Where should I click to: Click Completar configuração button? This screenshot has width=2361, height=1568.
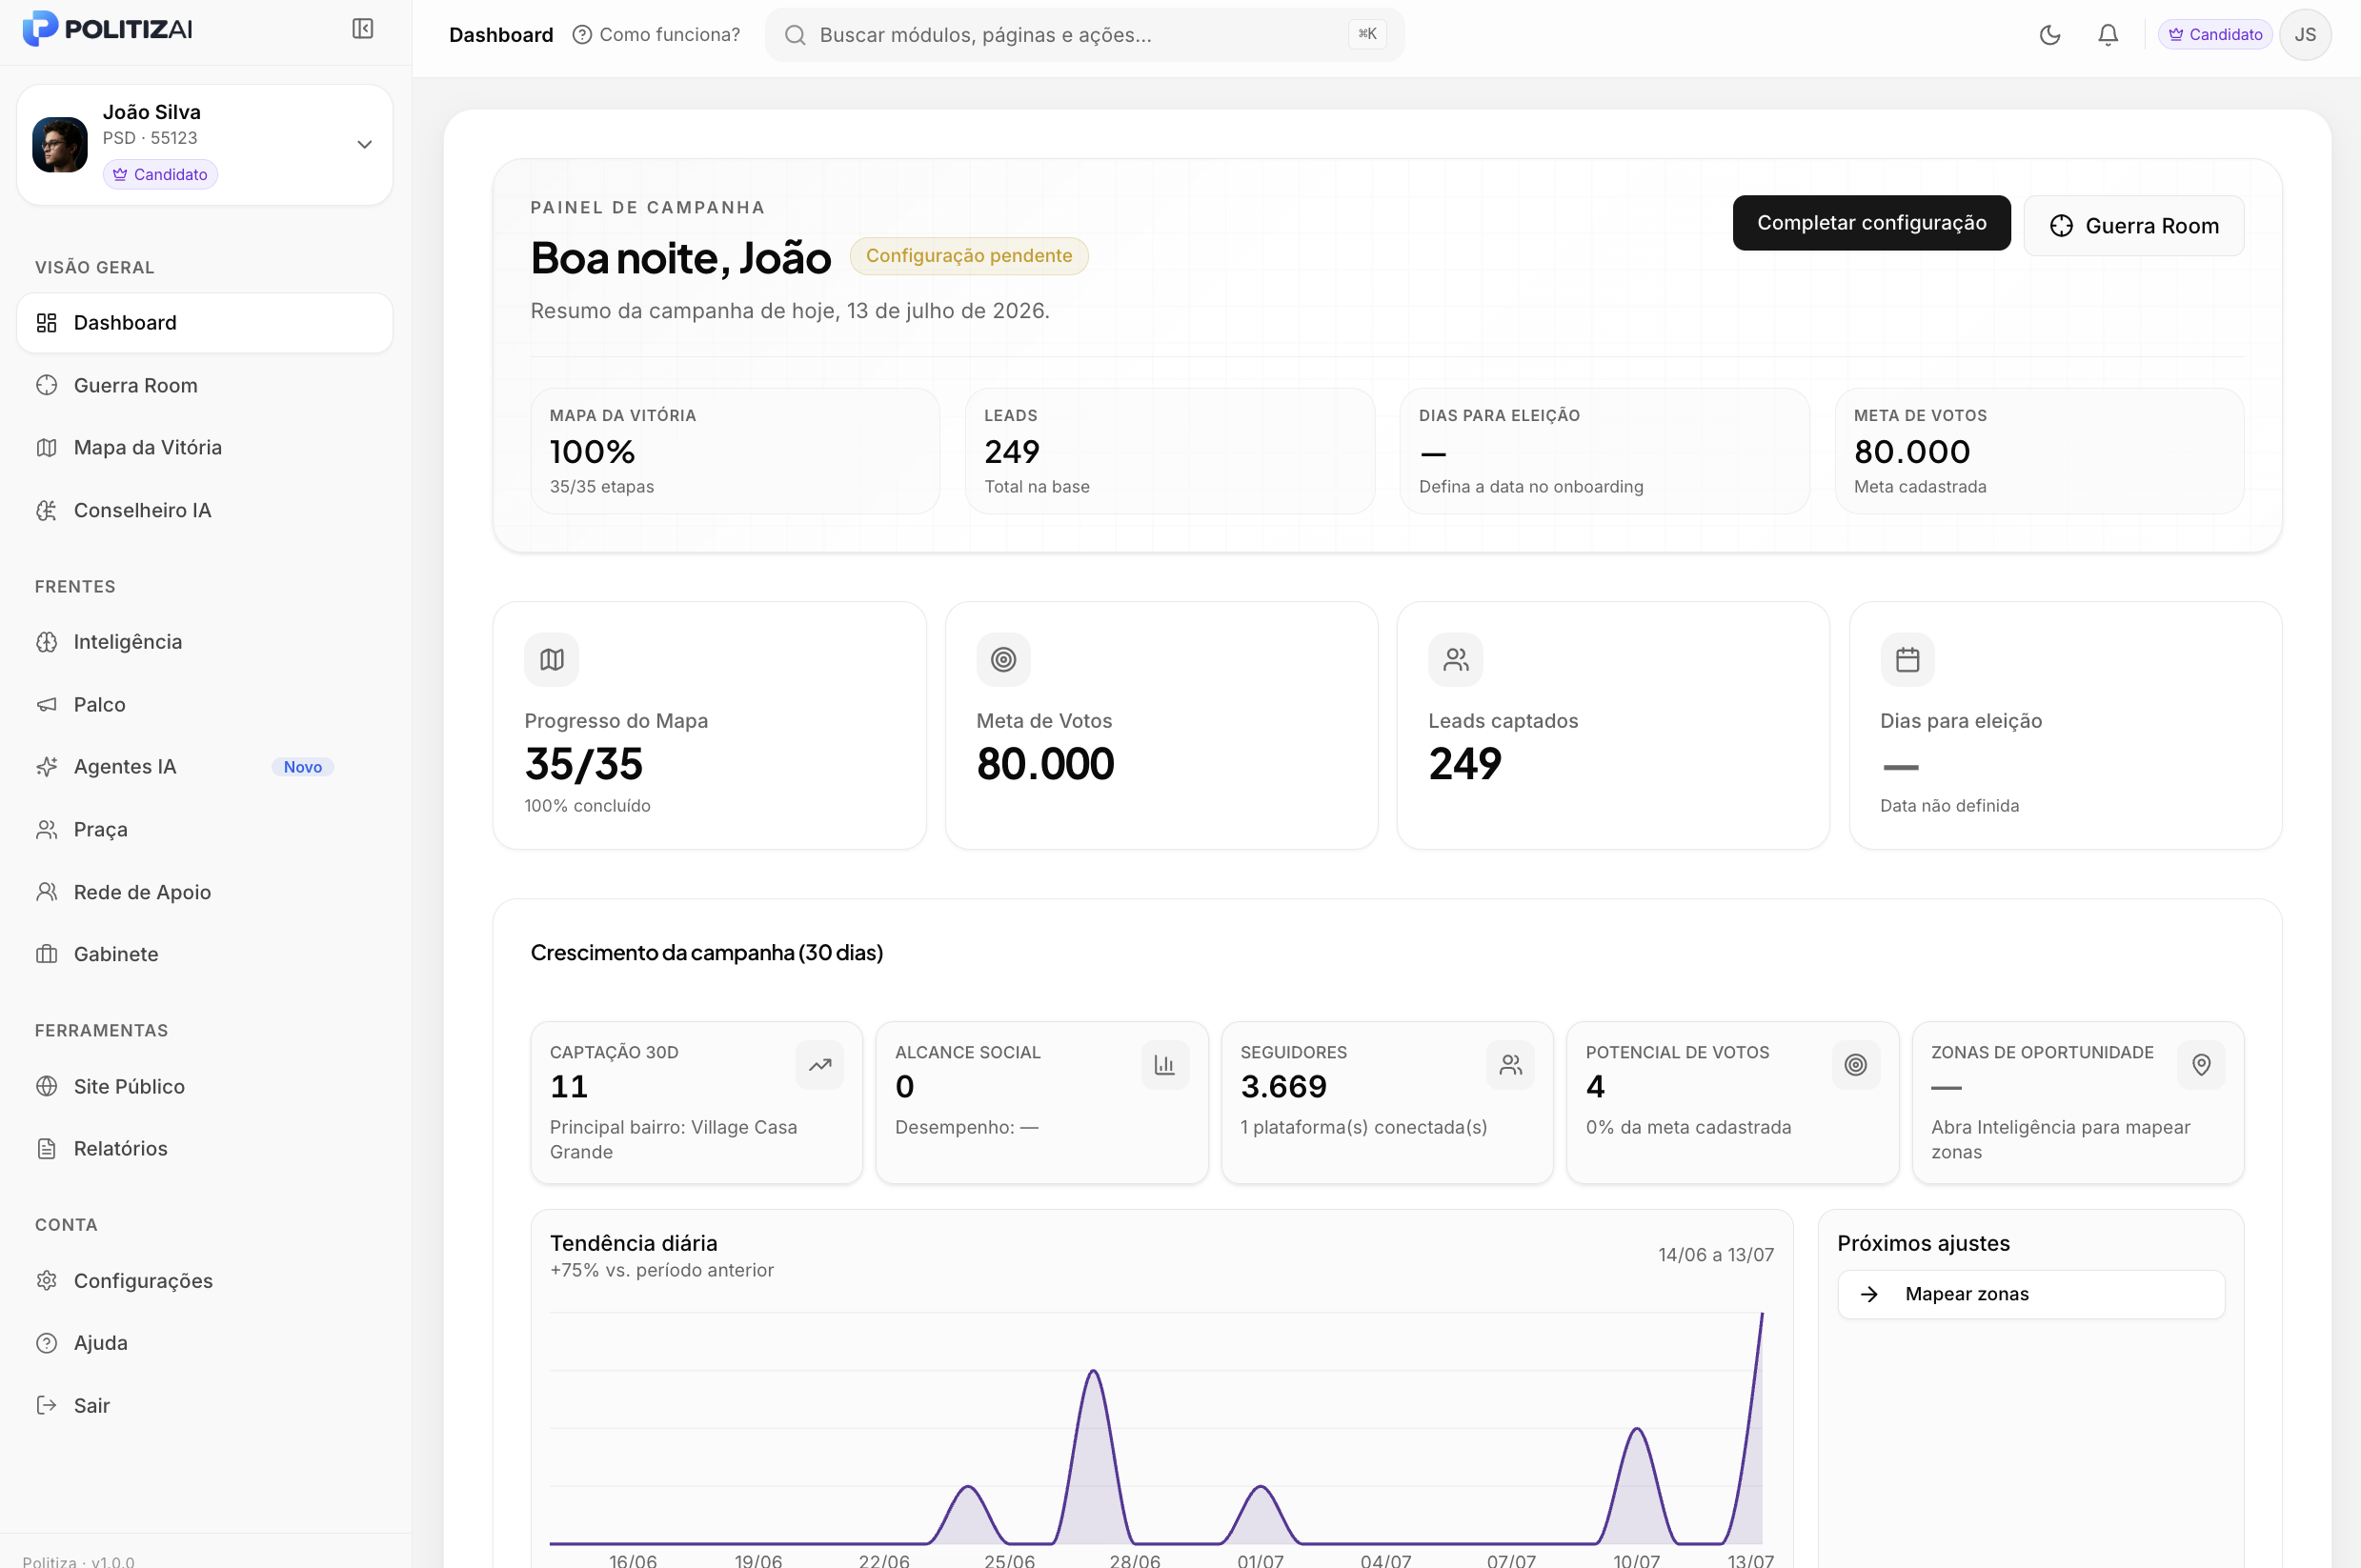1871,223
